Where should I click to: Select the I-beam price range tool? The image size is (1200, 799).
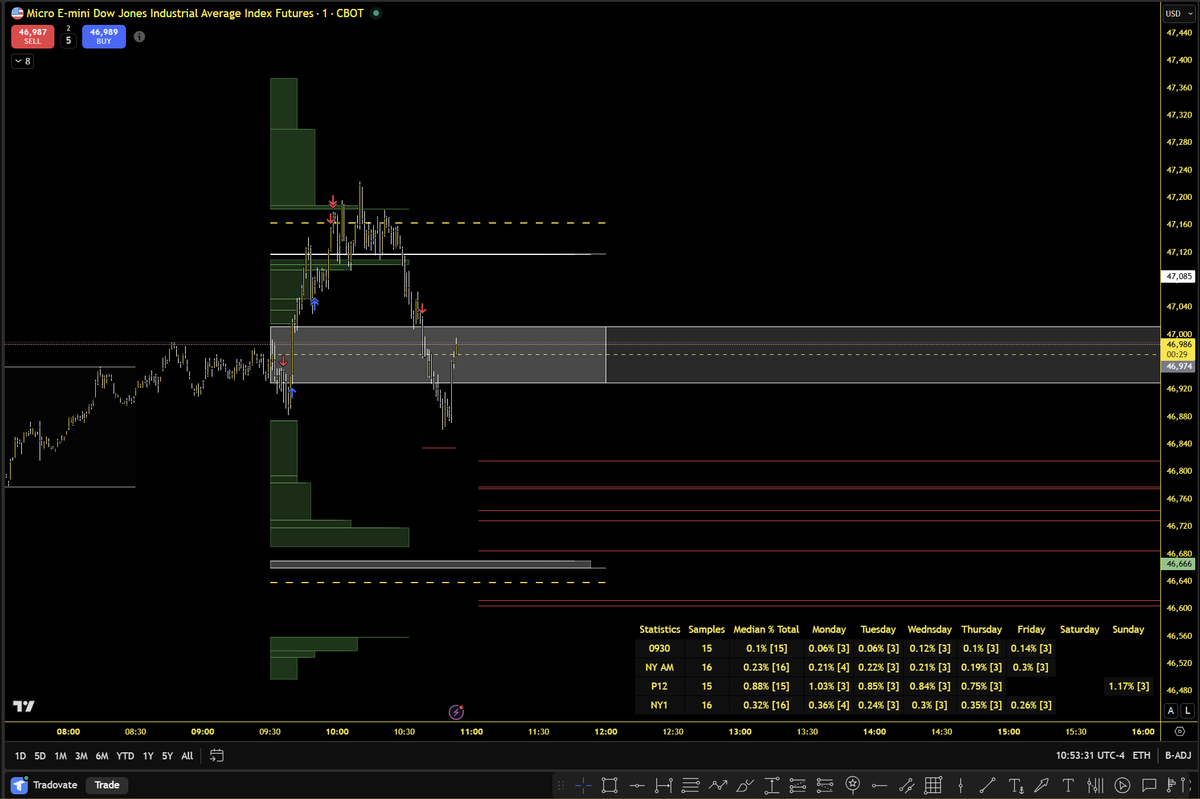coord(771,785)
